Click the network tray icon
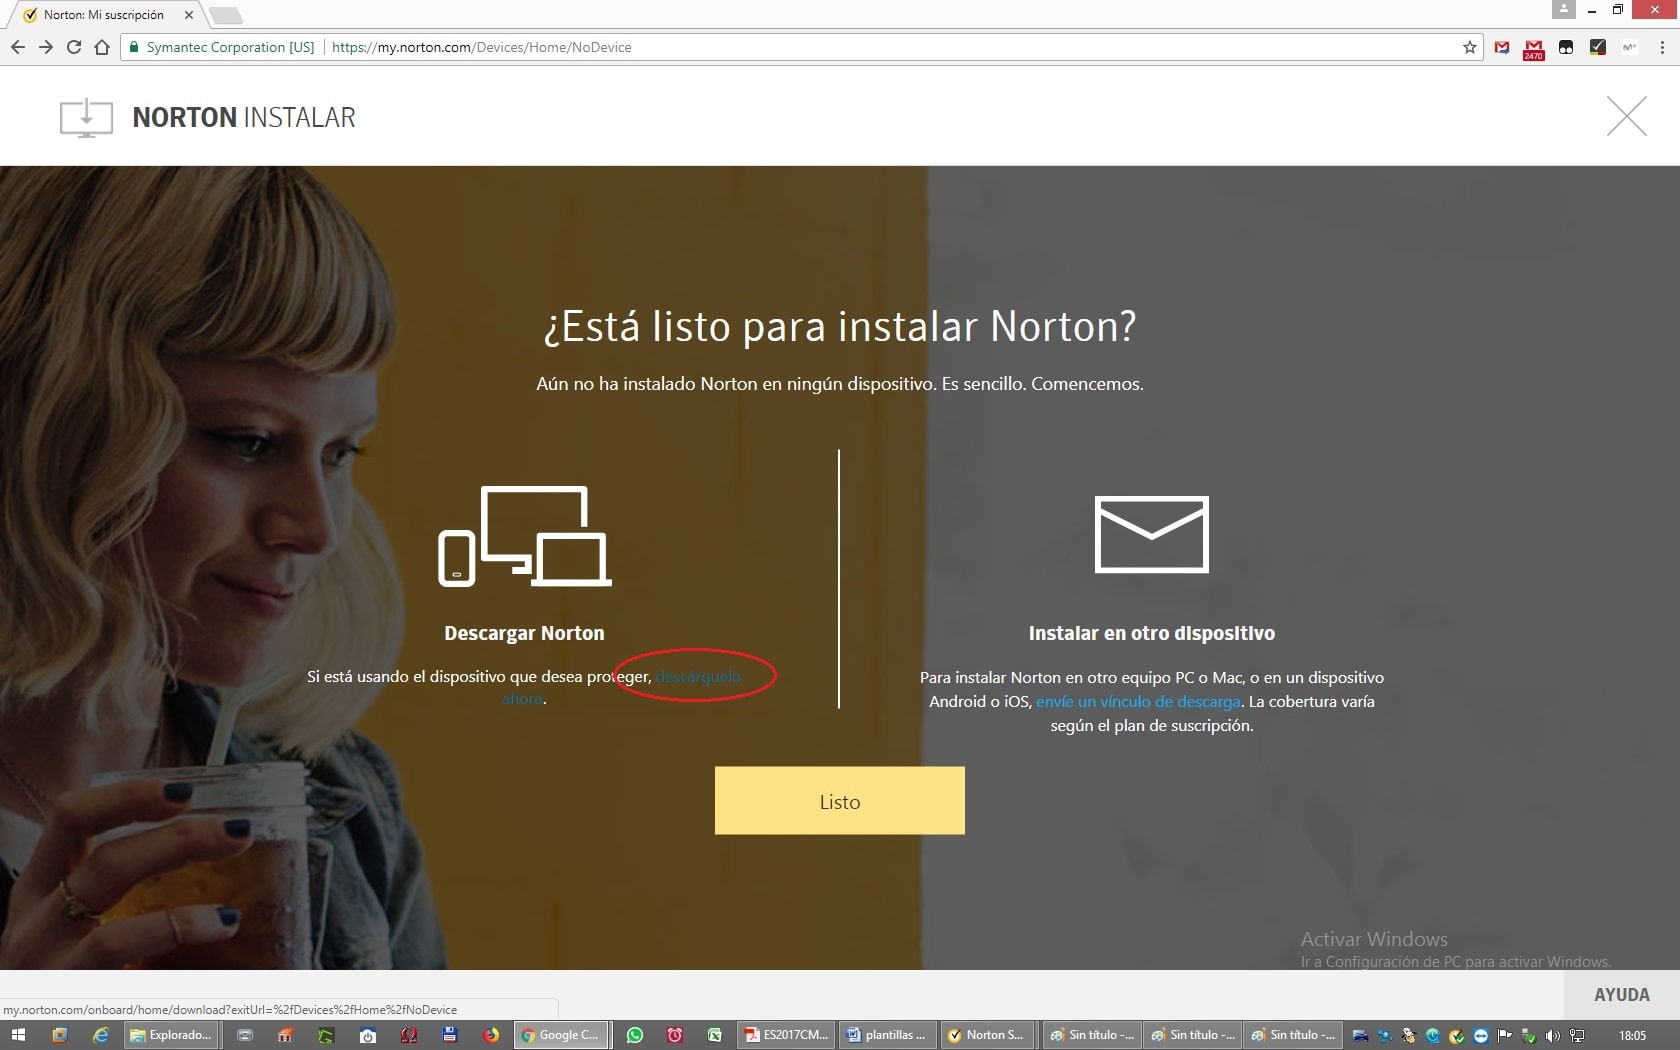 click(x=1577, y=1036)
